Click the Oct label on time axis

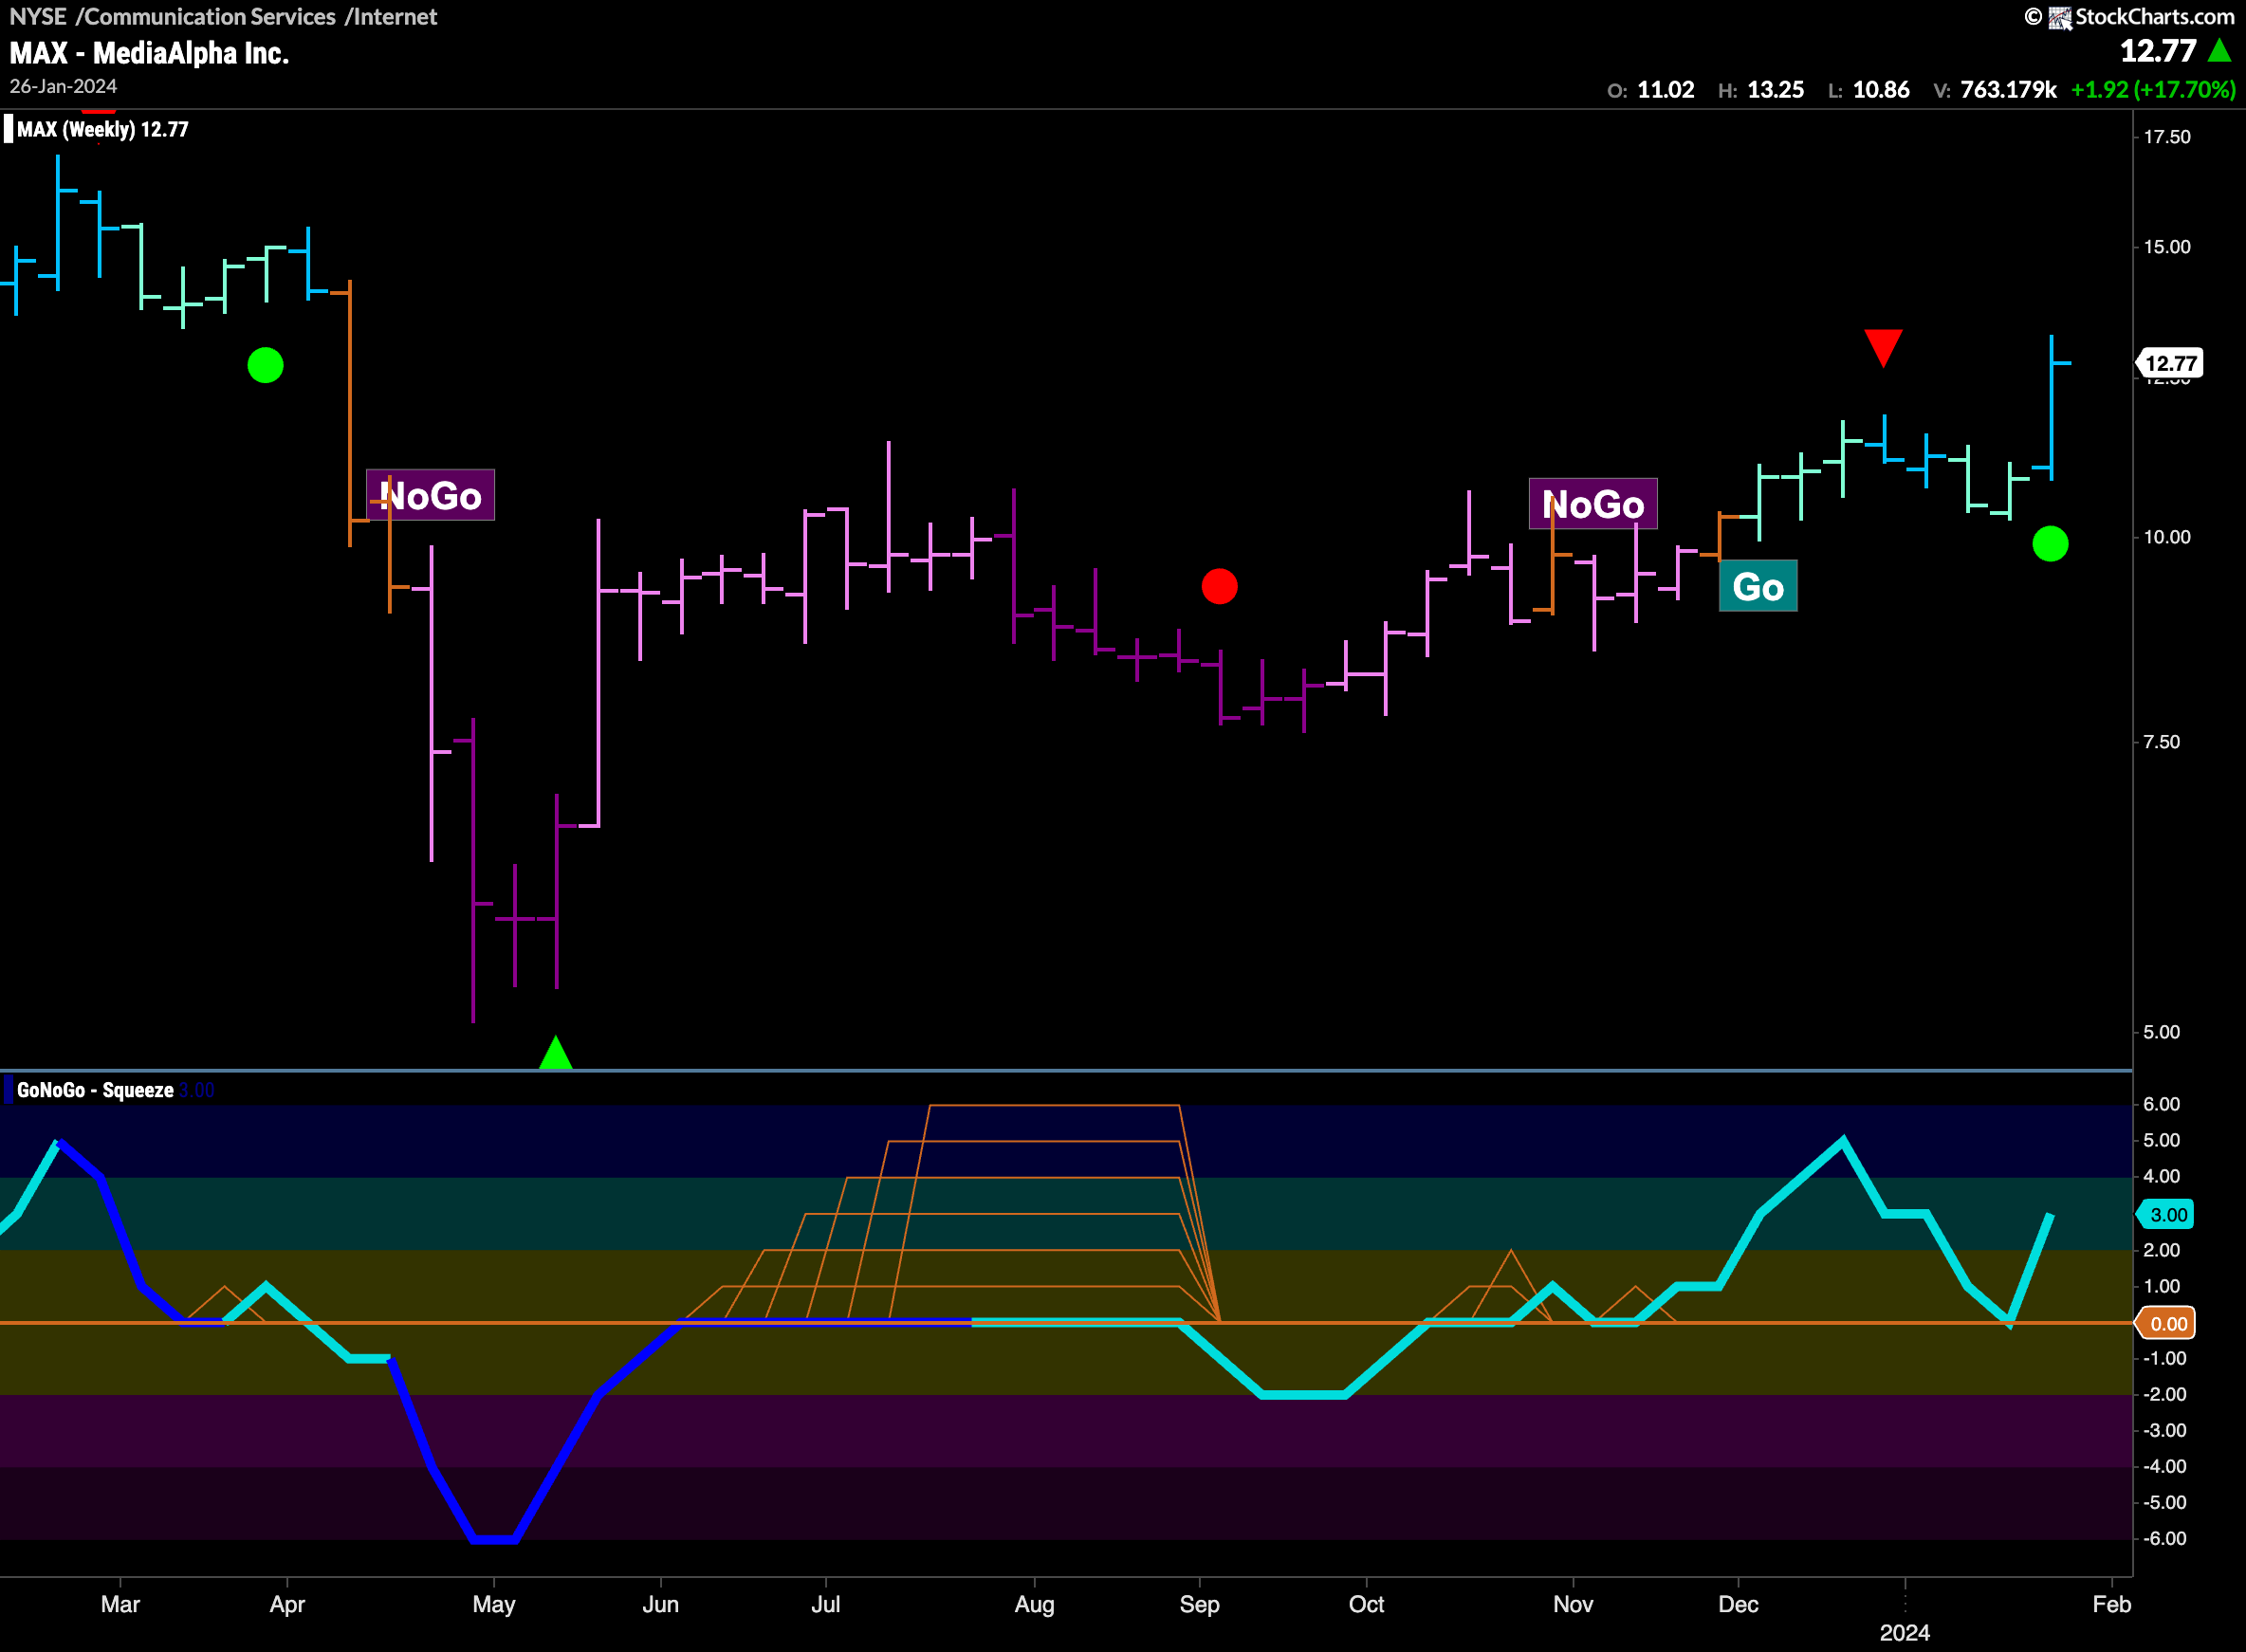coord(1366,1604)
